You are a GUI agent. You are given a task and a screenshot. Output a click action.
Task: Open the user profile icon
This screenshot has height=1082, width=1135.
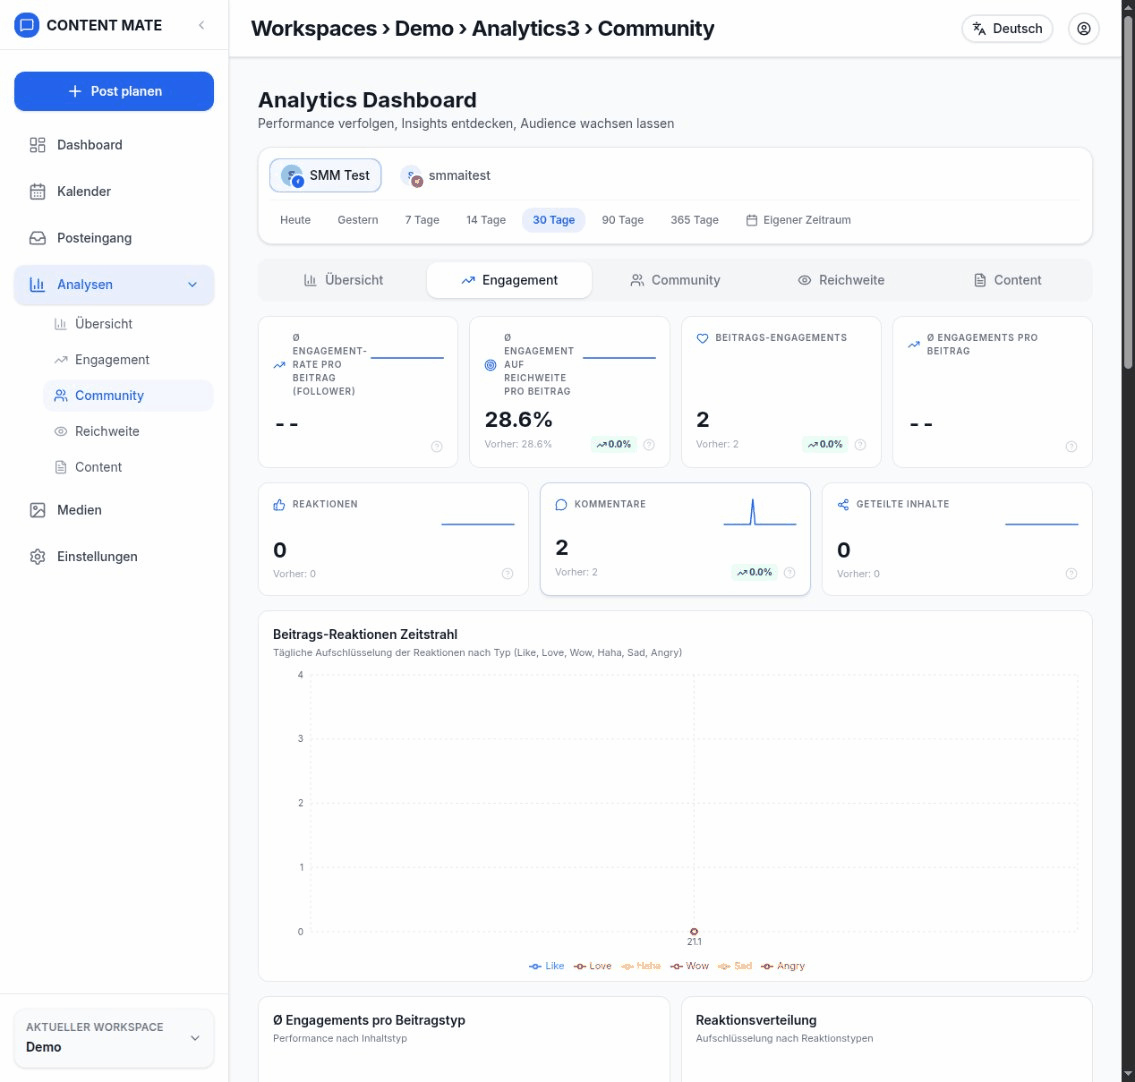pos(1083,29)
